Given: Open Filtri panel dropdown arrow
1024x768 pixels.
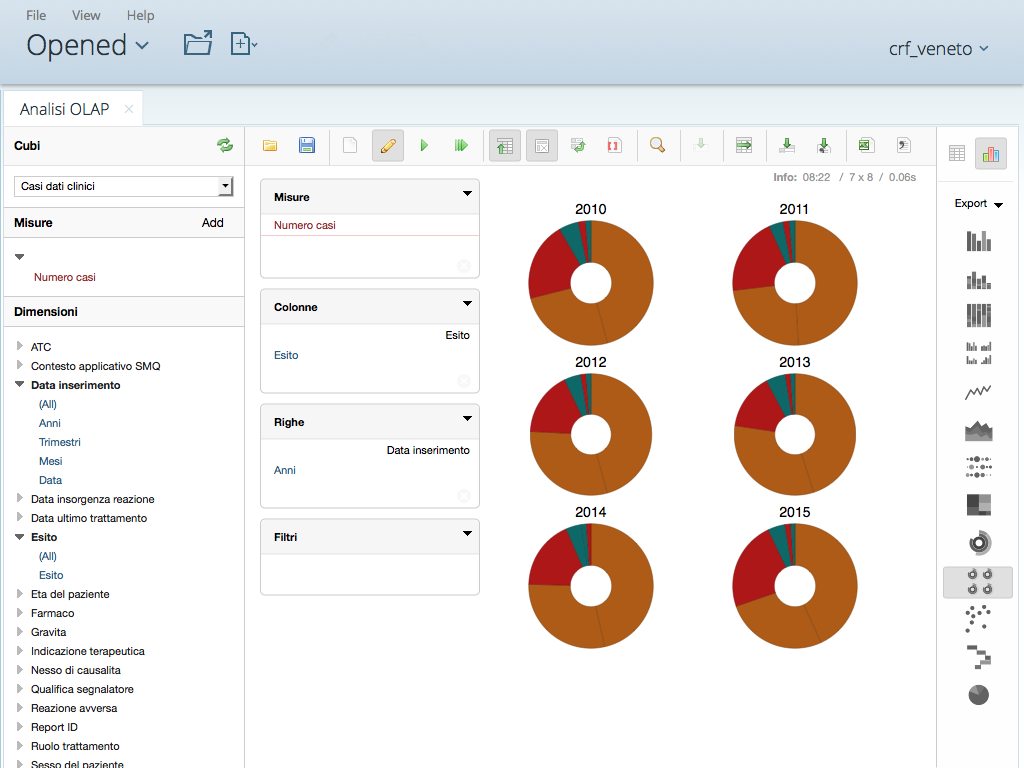Looking at the screenshot, I should pos(467,533).
